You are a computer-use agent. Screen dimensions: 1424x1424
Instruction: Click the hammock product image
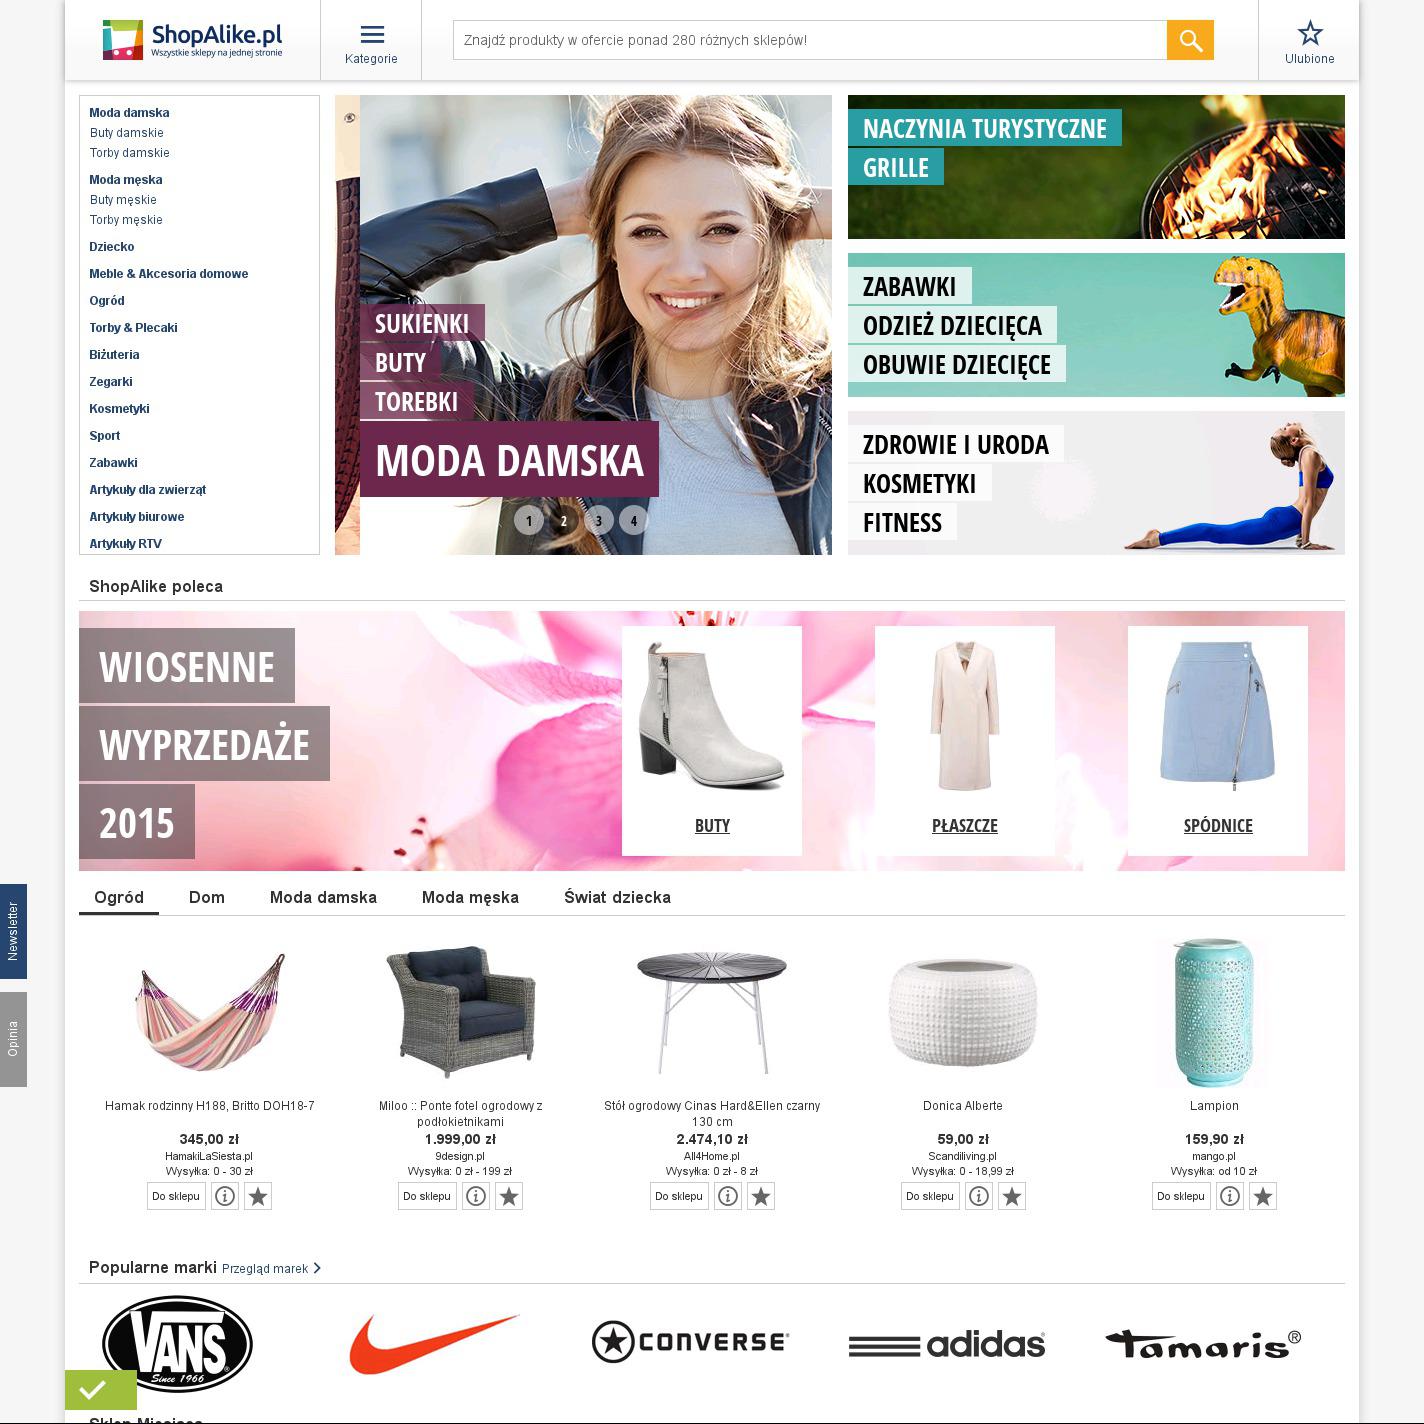210,1012
